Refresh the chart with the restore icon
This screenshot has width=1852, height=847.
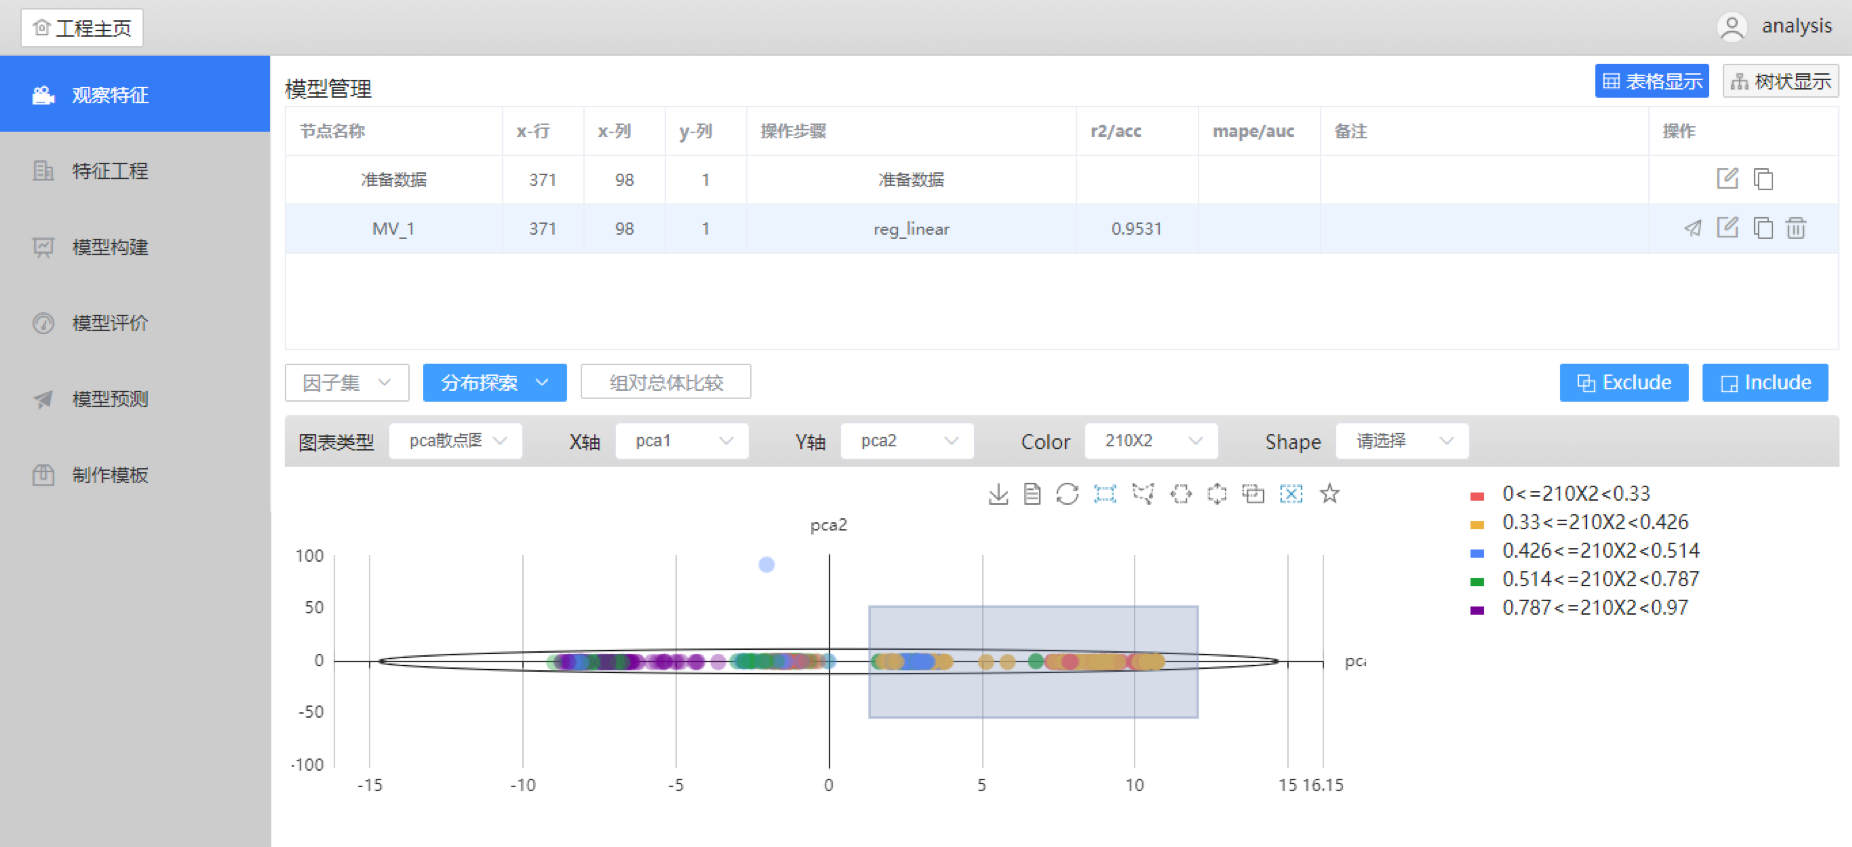(1067, 494)
